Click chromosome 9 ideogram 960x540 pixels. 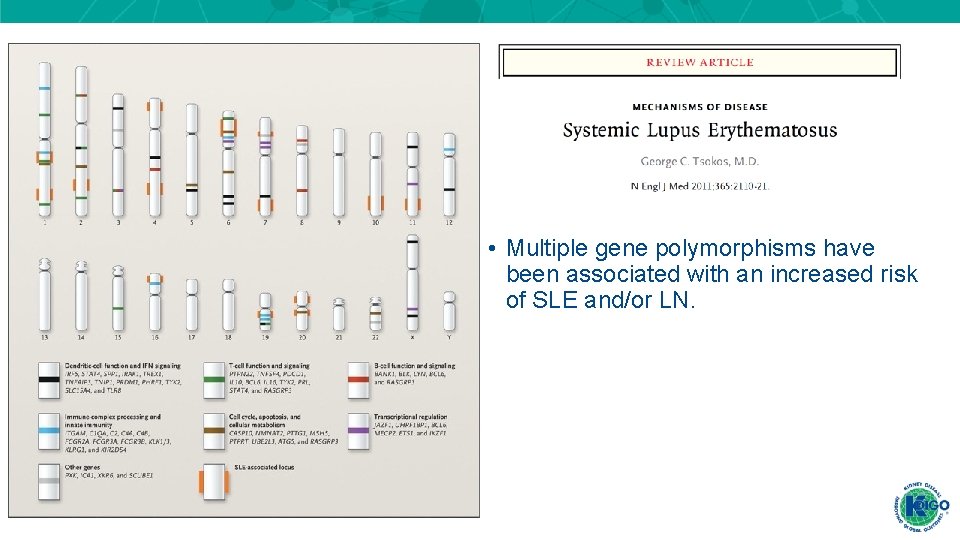[x=339, y=172]
